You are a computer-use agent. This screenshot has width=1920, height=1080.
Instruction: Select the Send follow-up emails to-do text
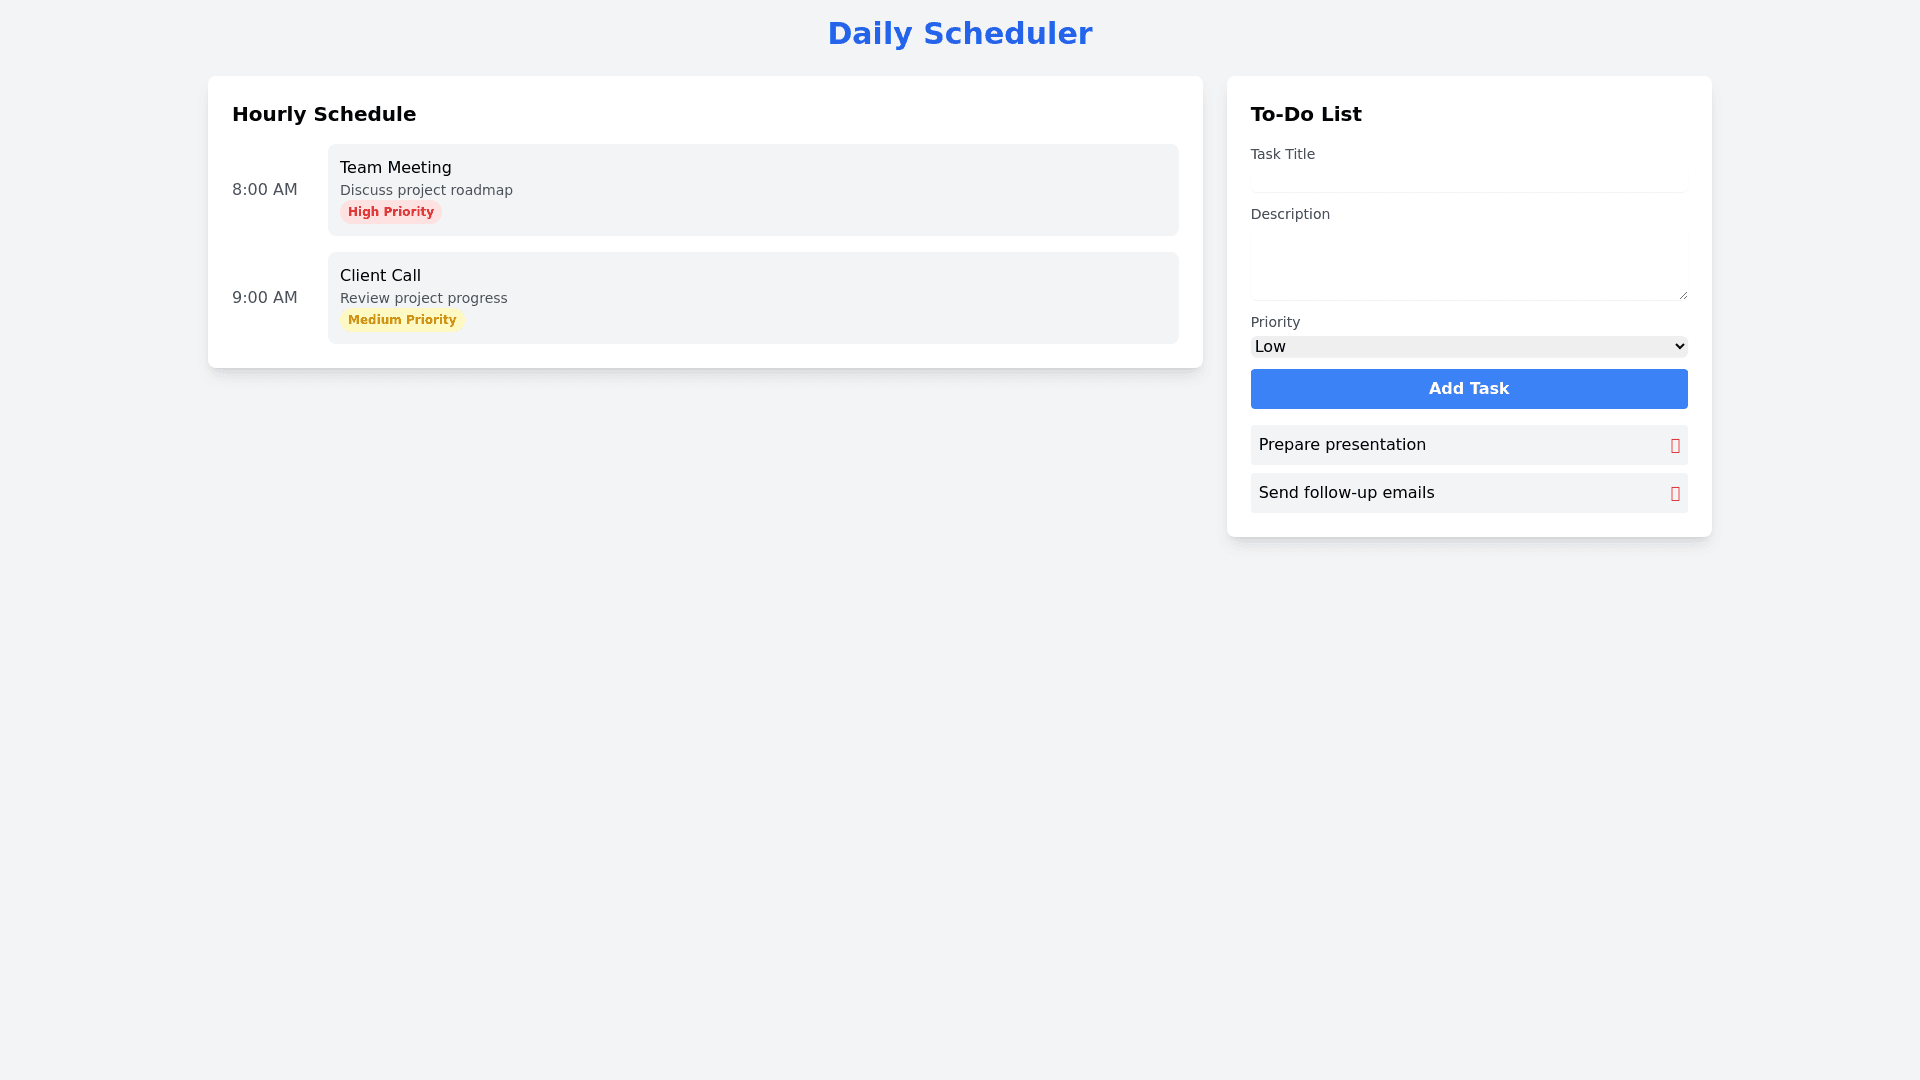coord(1346,493)
